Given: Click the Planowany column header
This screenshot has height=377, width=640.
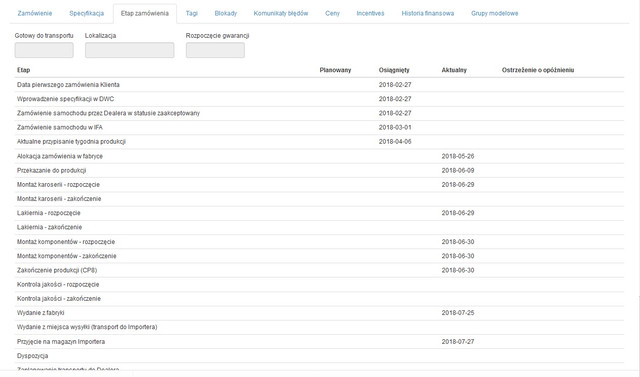Looking at the screenshot, I should pyautogui.click(x=335, y=70).
